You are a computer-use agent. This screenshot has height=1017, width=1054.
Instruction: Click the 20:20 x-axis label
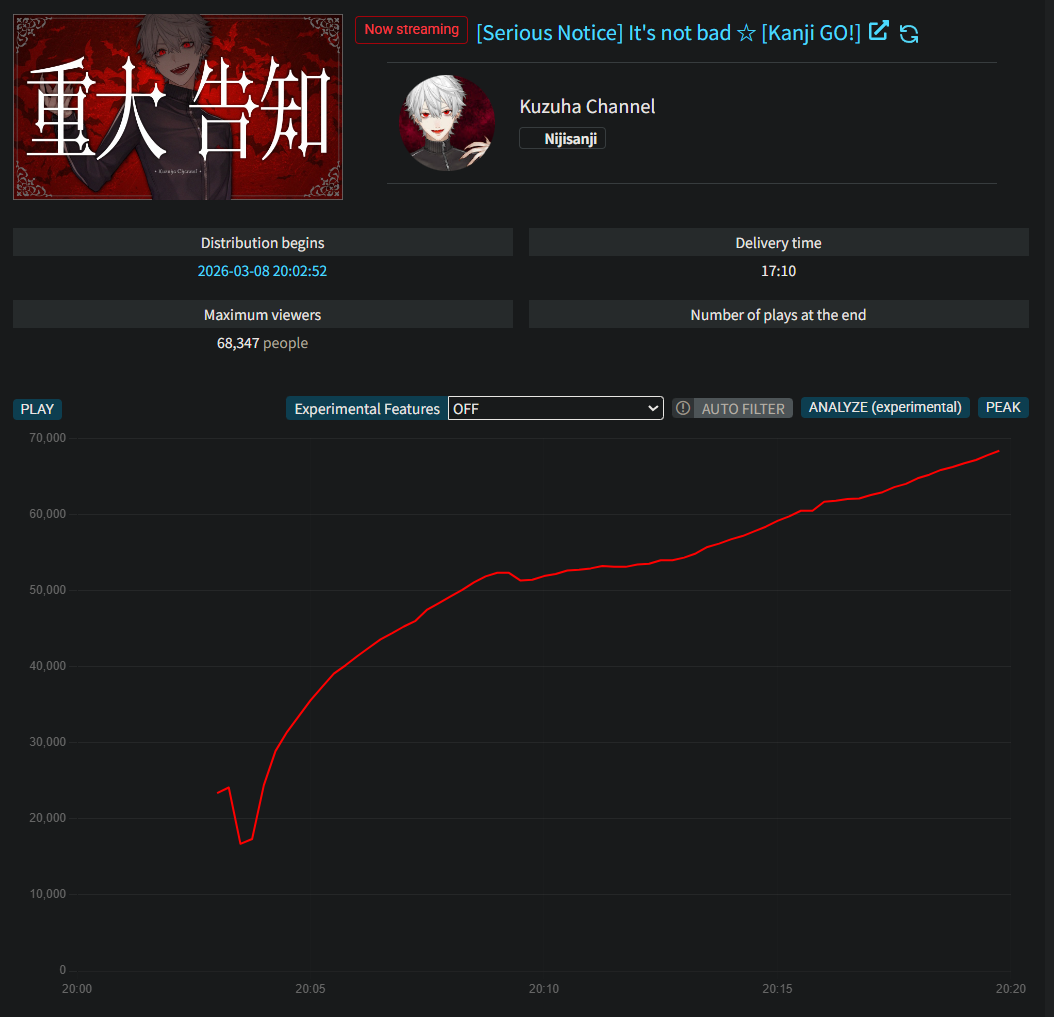point(1010,989)
